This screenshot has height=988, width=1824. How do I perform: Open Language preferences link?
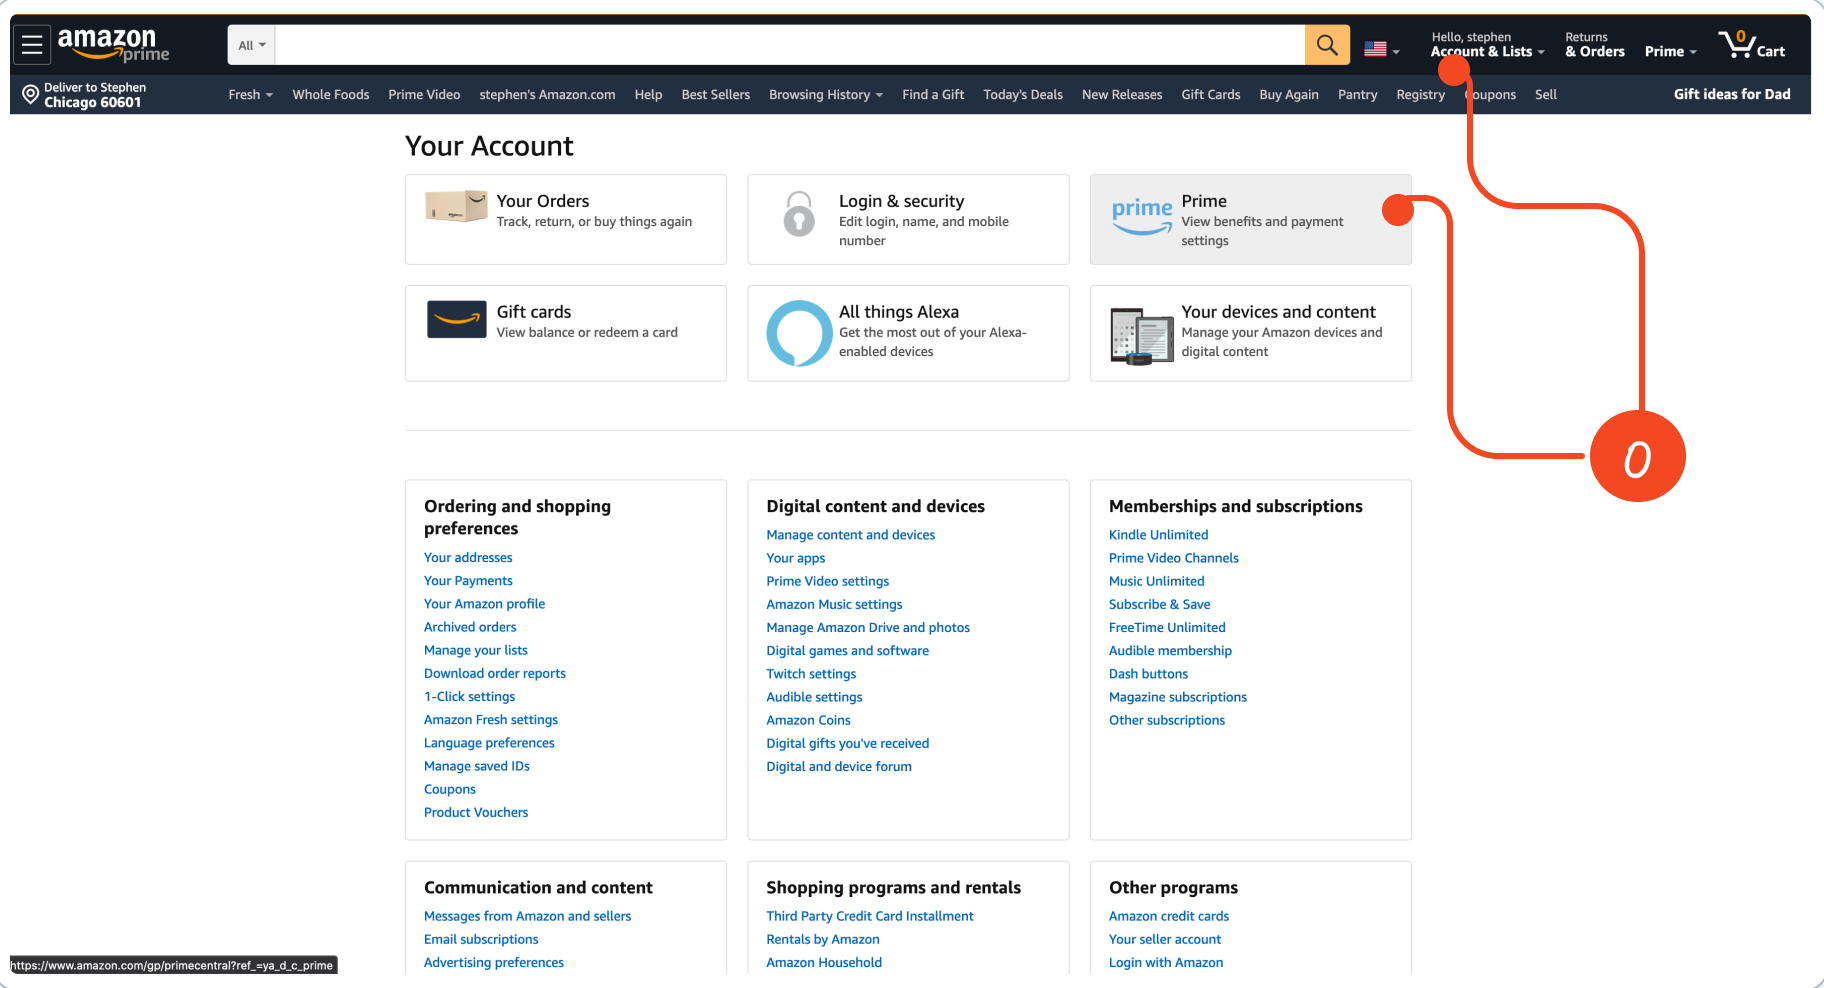coord(489,743)
